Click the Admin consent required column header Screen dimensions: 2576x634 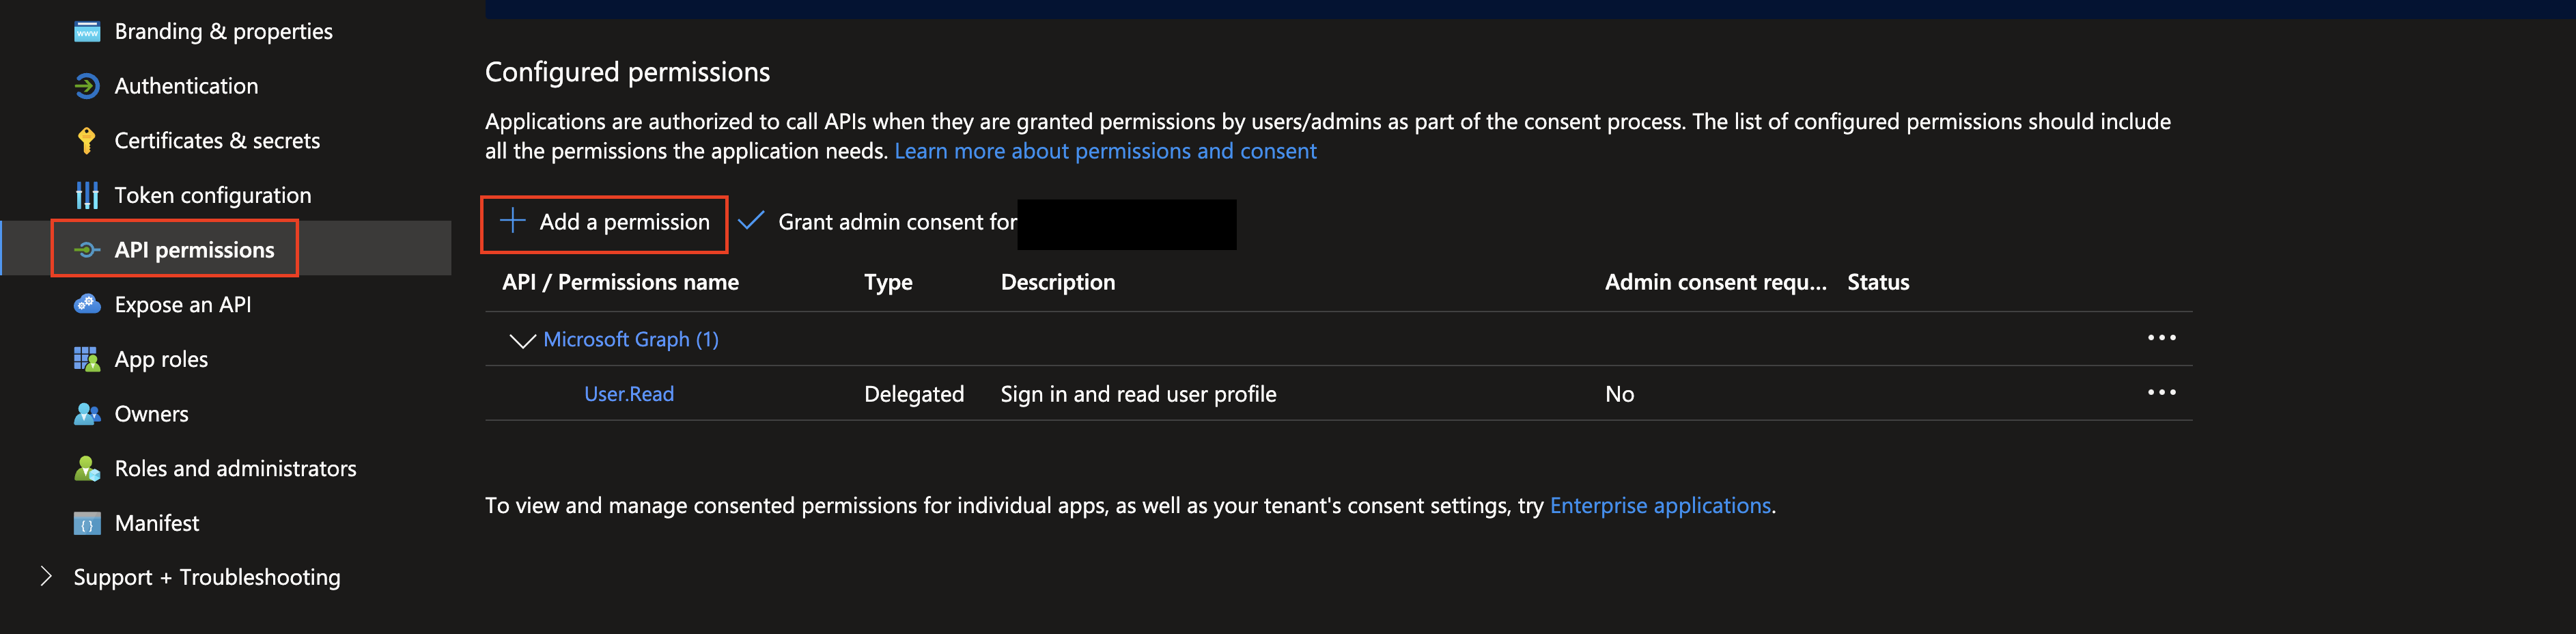[x=1715, y=283]
